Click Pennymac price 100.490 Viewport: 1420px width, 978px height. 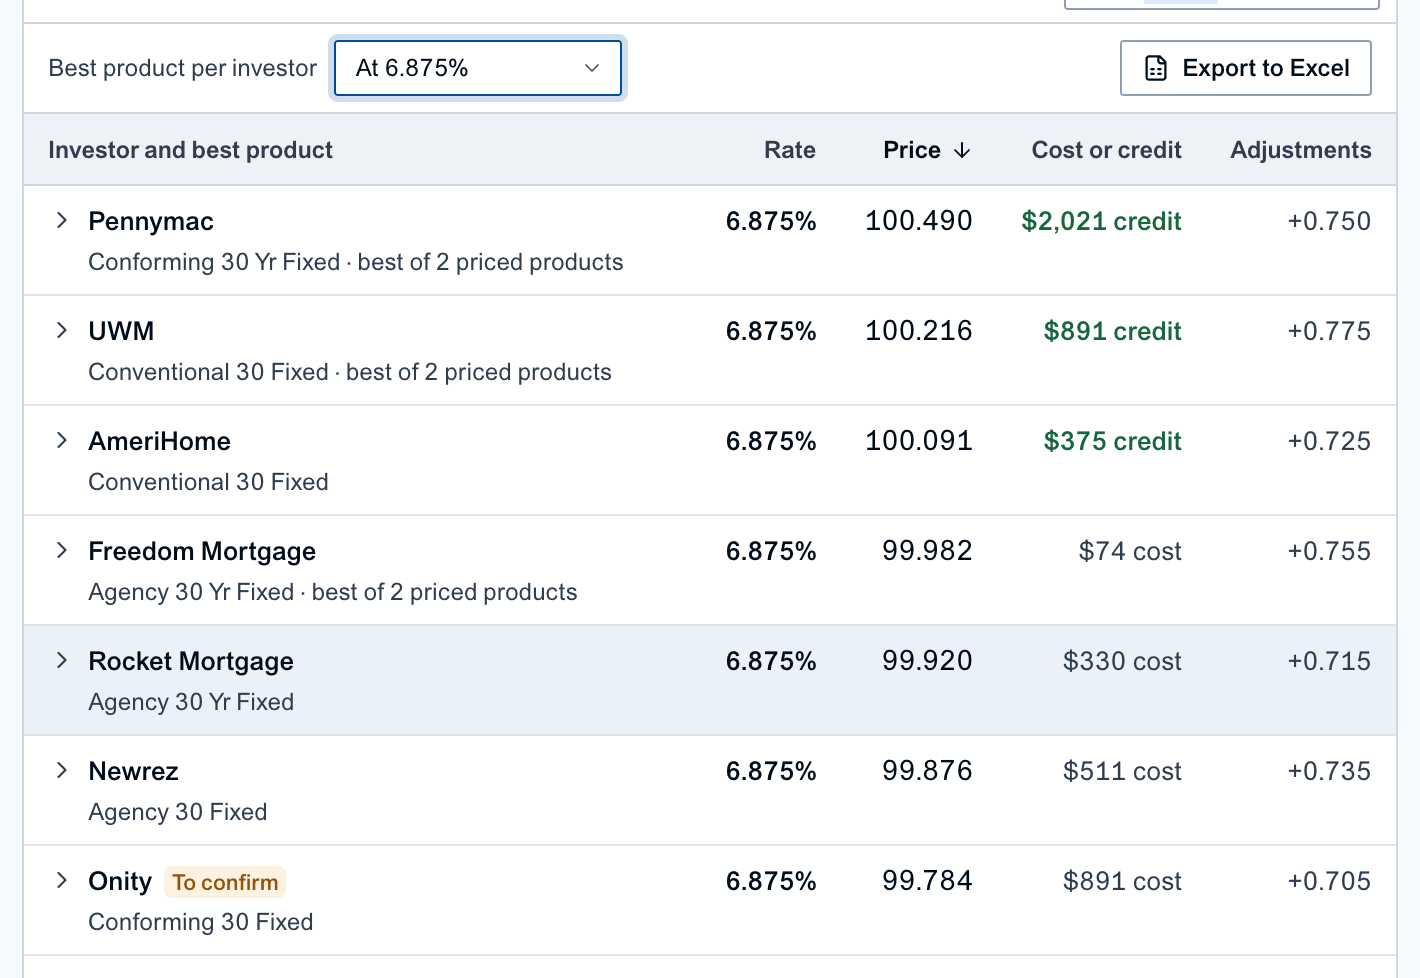point(918,221)
